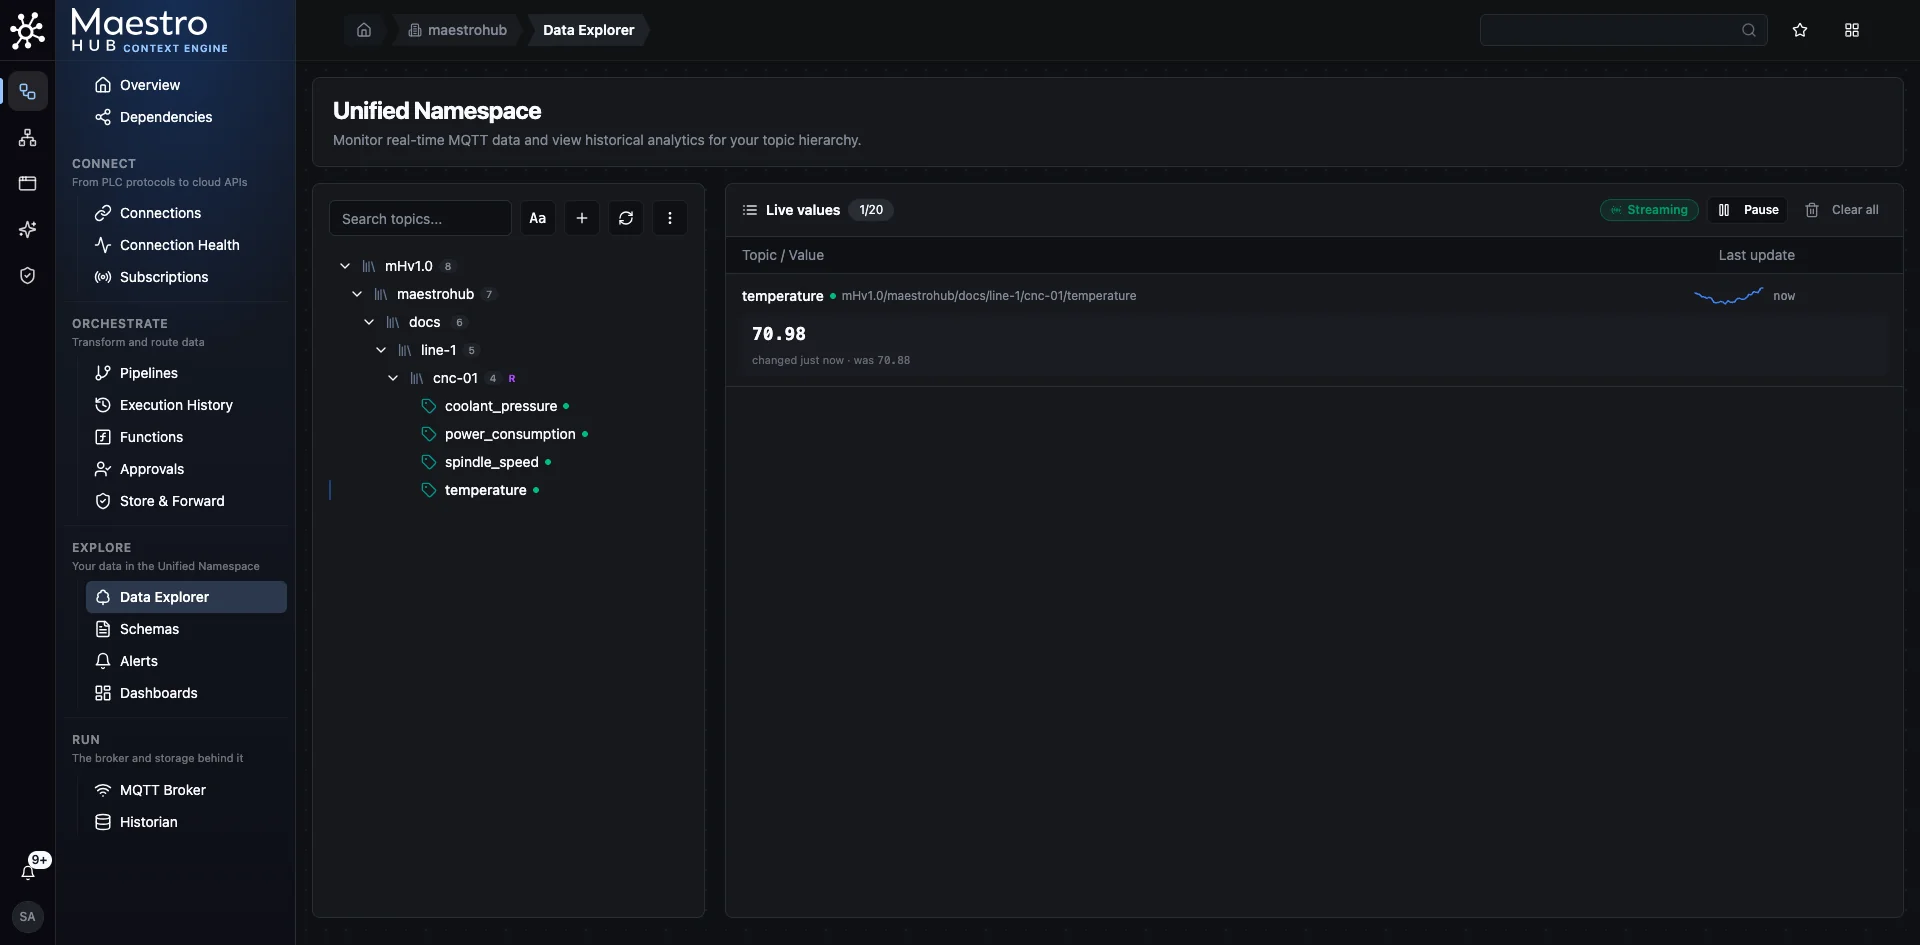Open the home breadcrumb icon
Screen dimensions: 1920x945
(364, 30)
